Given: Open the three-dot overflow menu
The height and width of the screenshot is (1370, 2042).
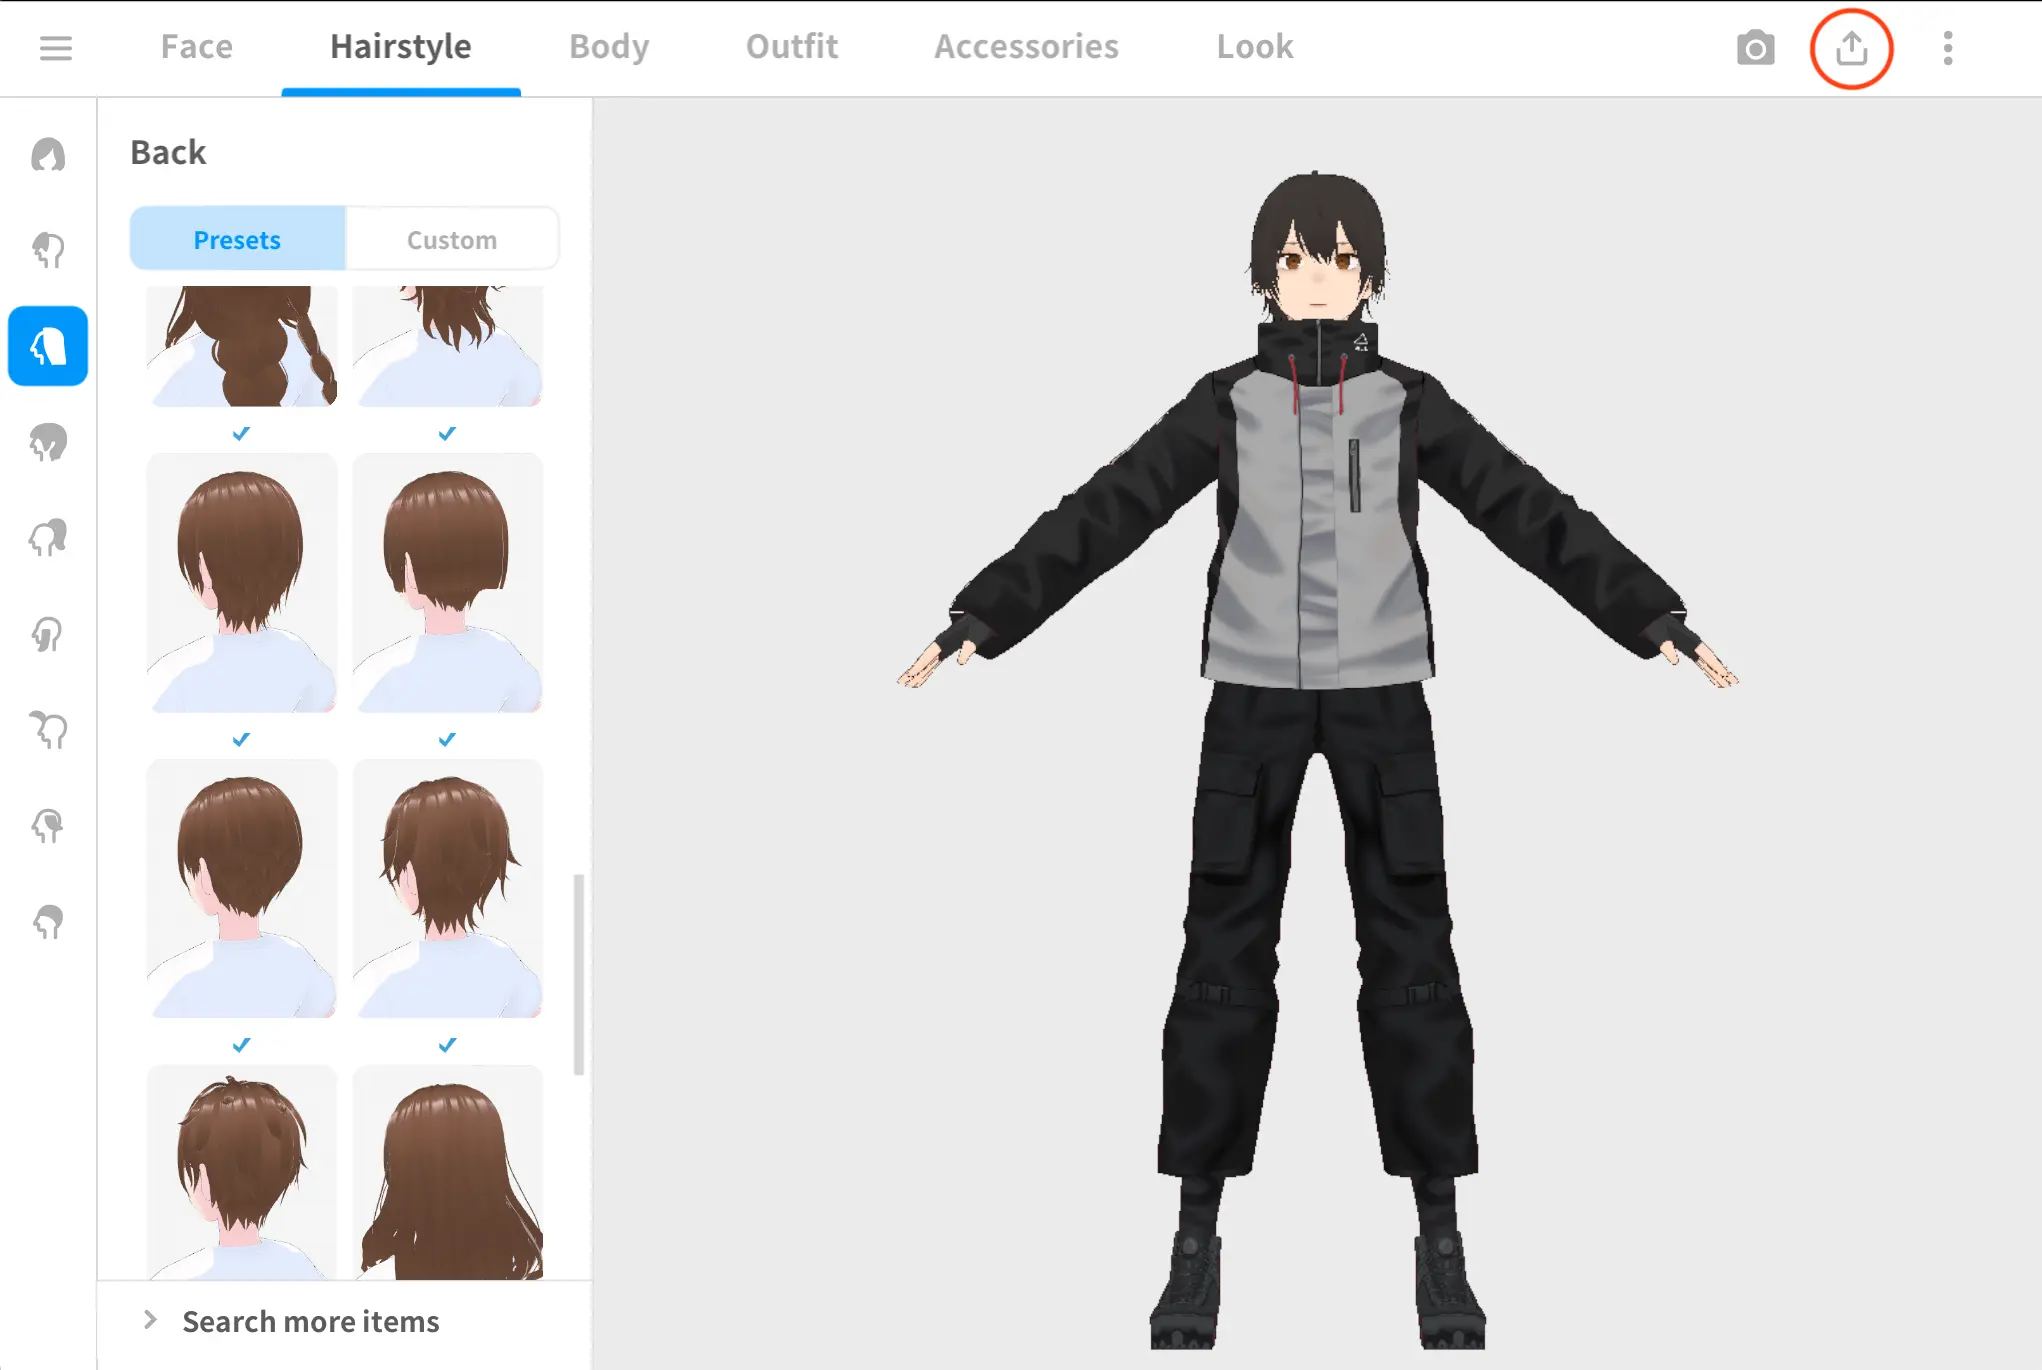Looking at the screenshot, I should click(x=1948, y=47).
